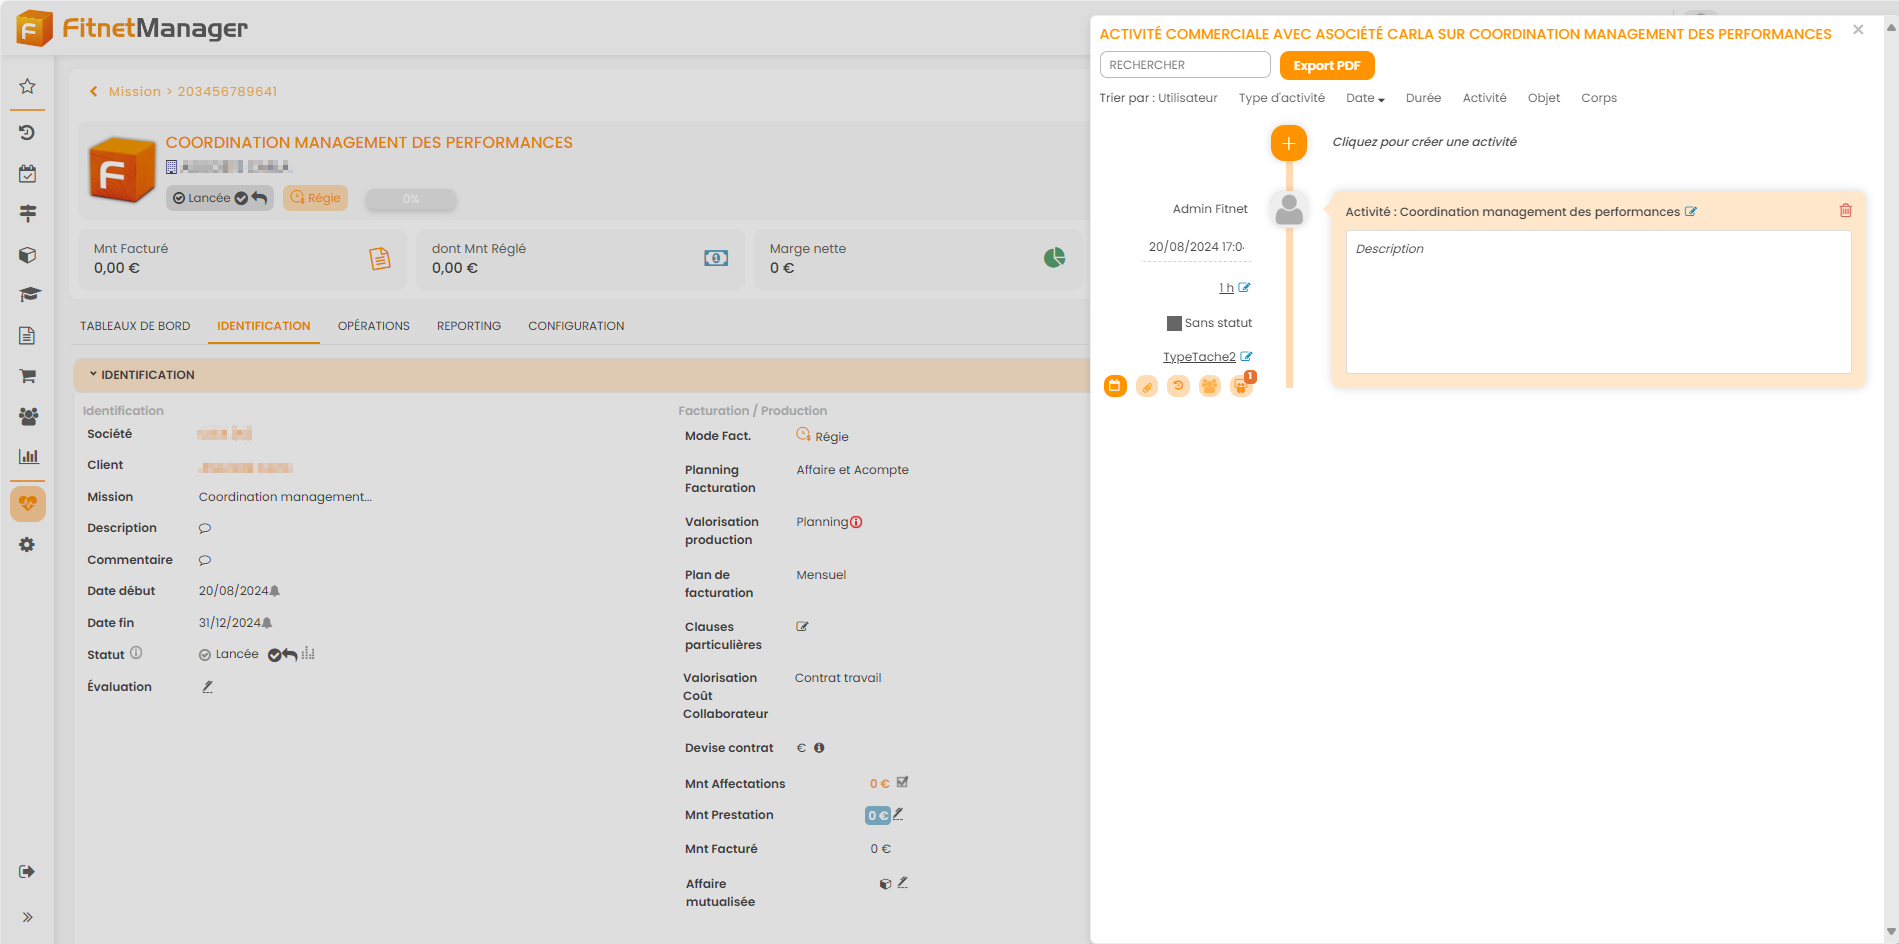Viewport: 1899px width, 944px height.
Task: Click the plus button to create an activity
Action: [1288, 143]
